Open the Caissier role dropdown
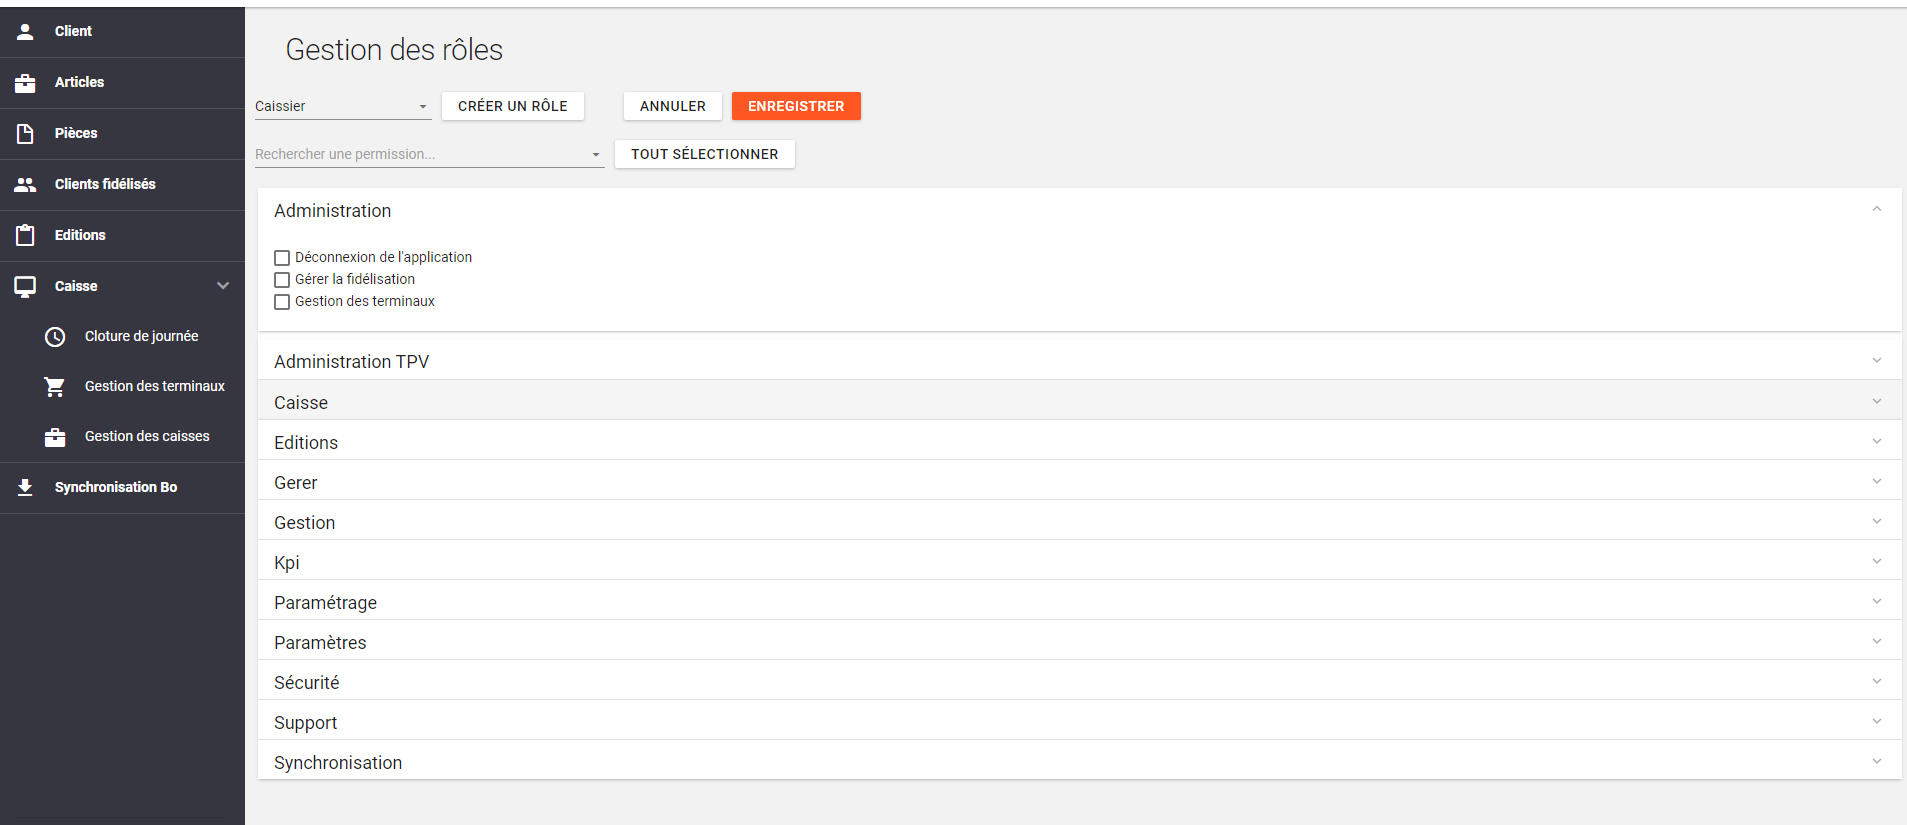1907x825 pixels. [342, 106]
